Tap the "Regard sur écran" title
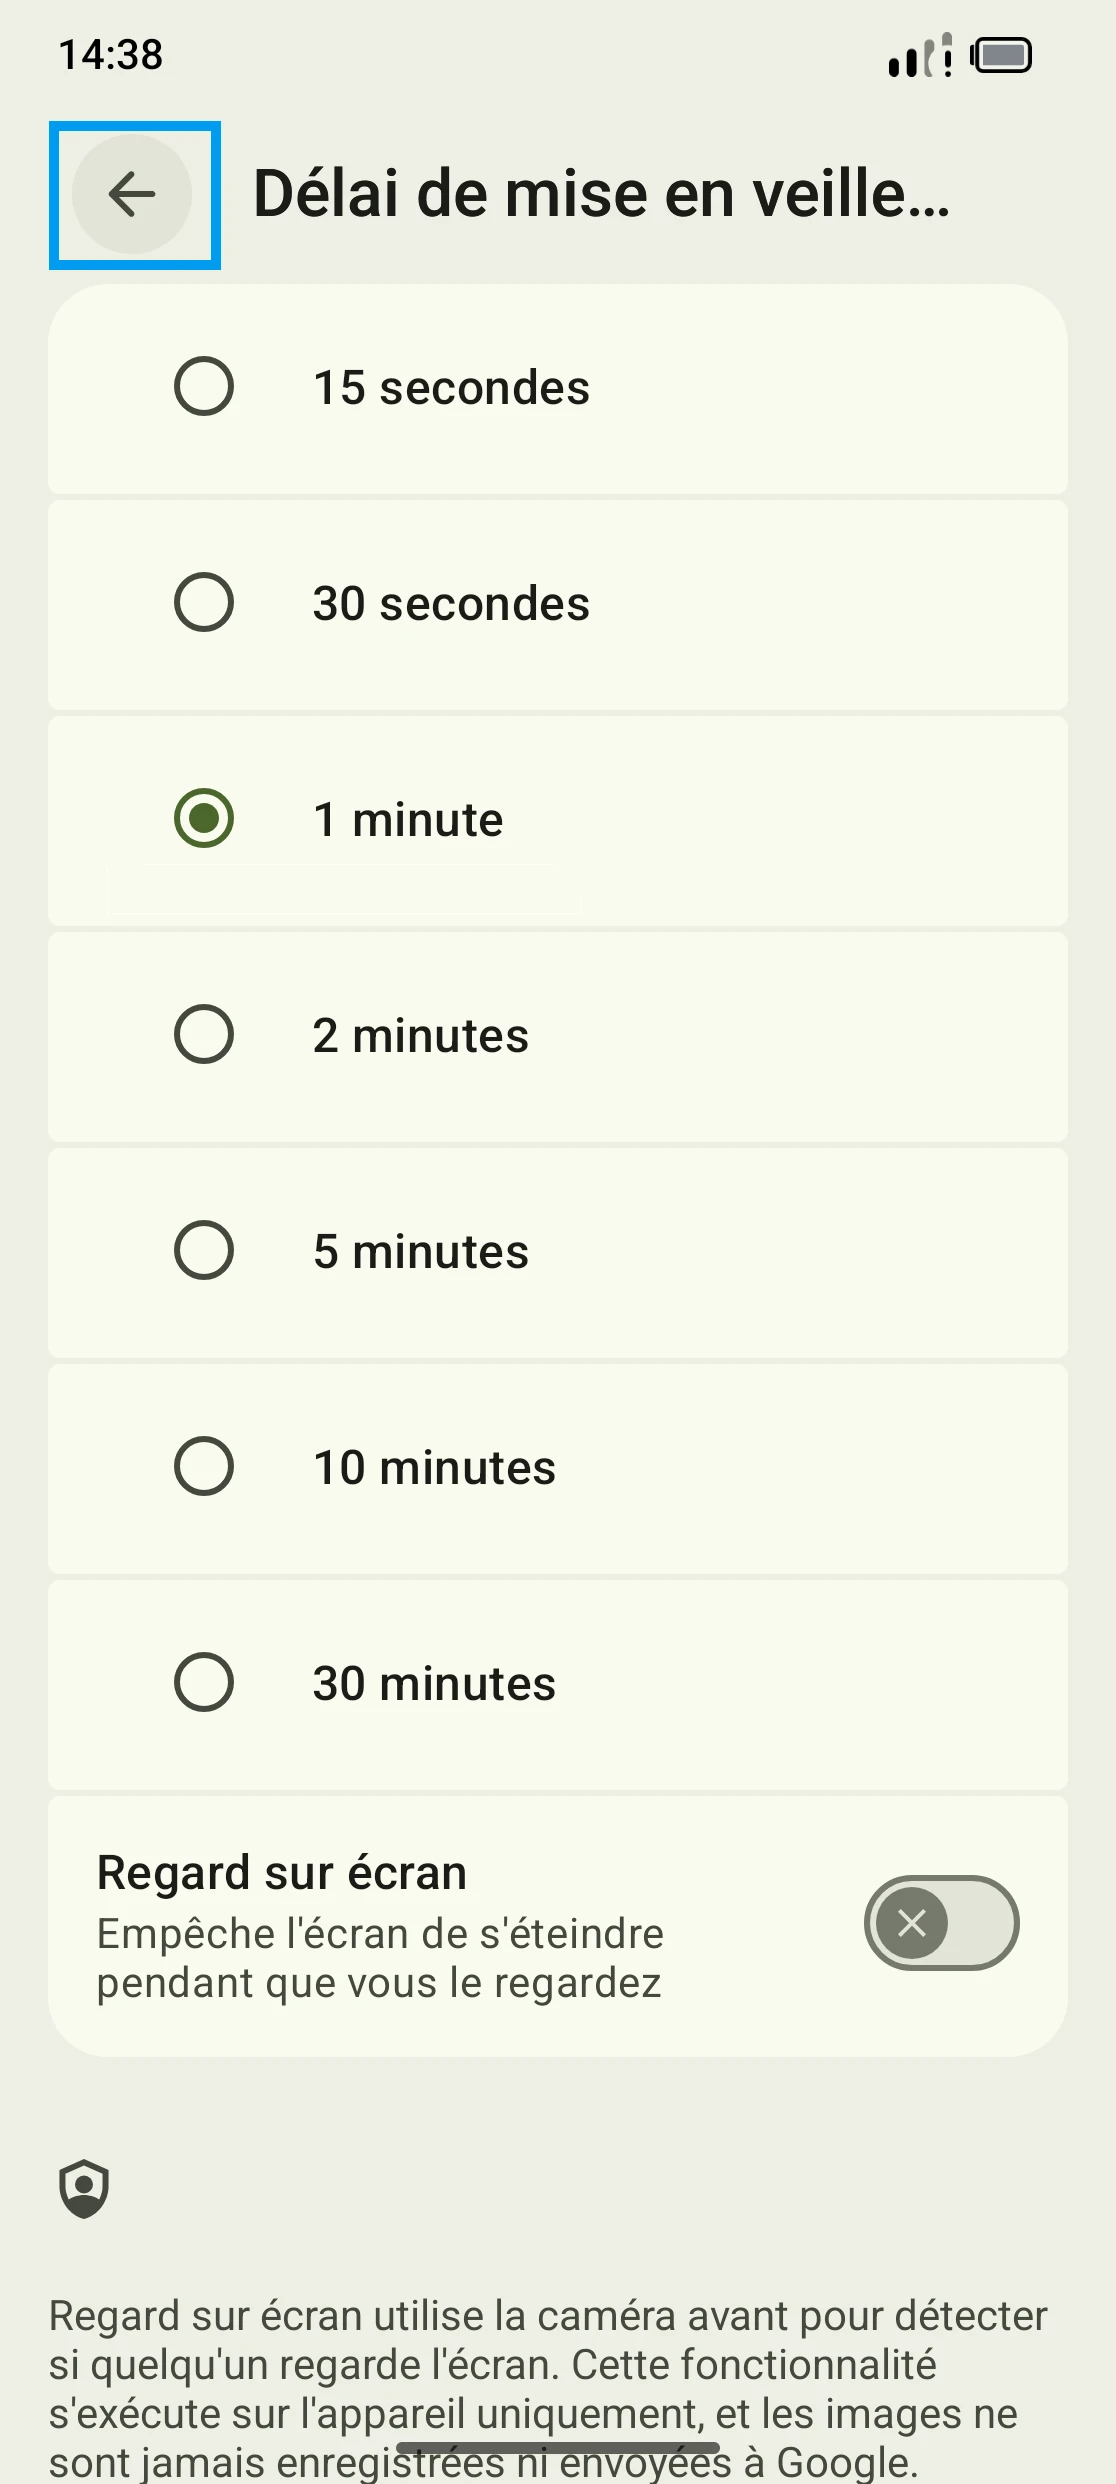Image resolution: width=1116 pixels, height=2484 pixels. click(x=282, y=1873)
